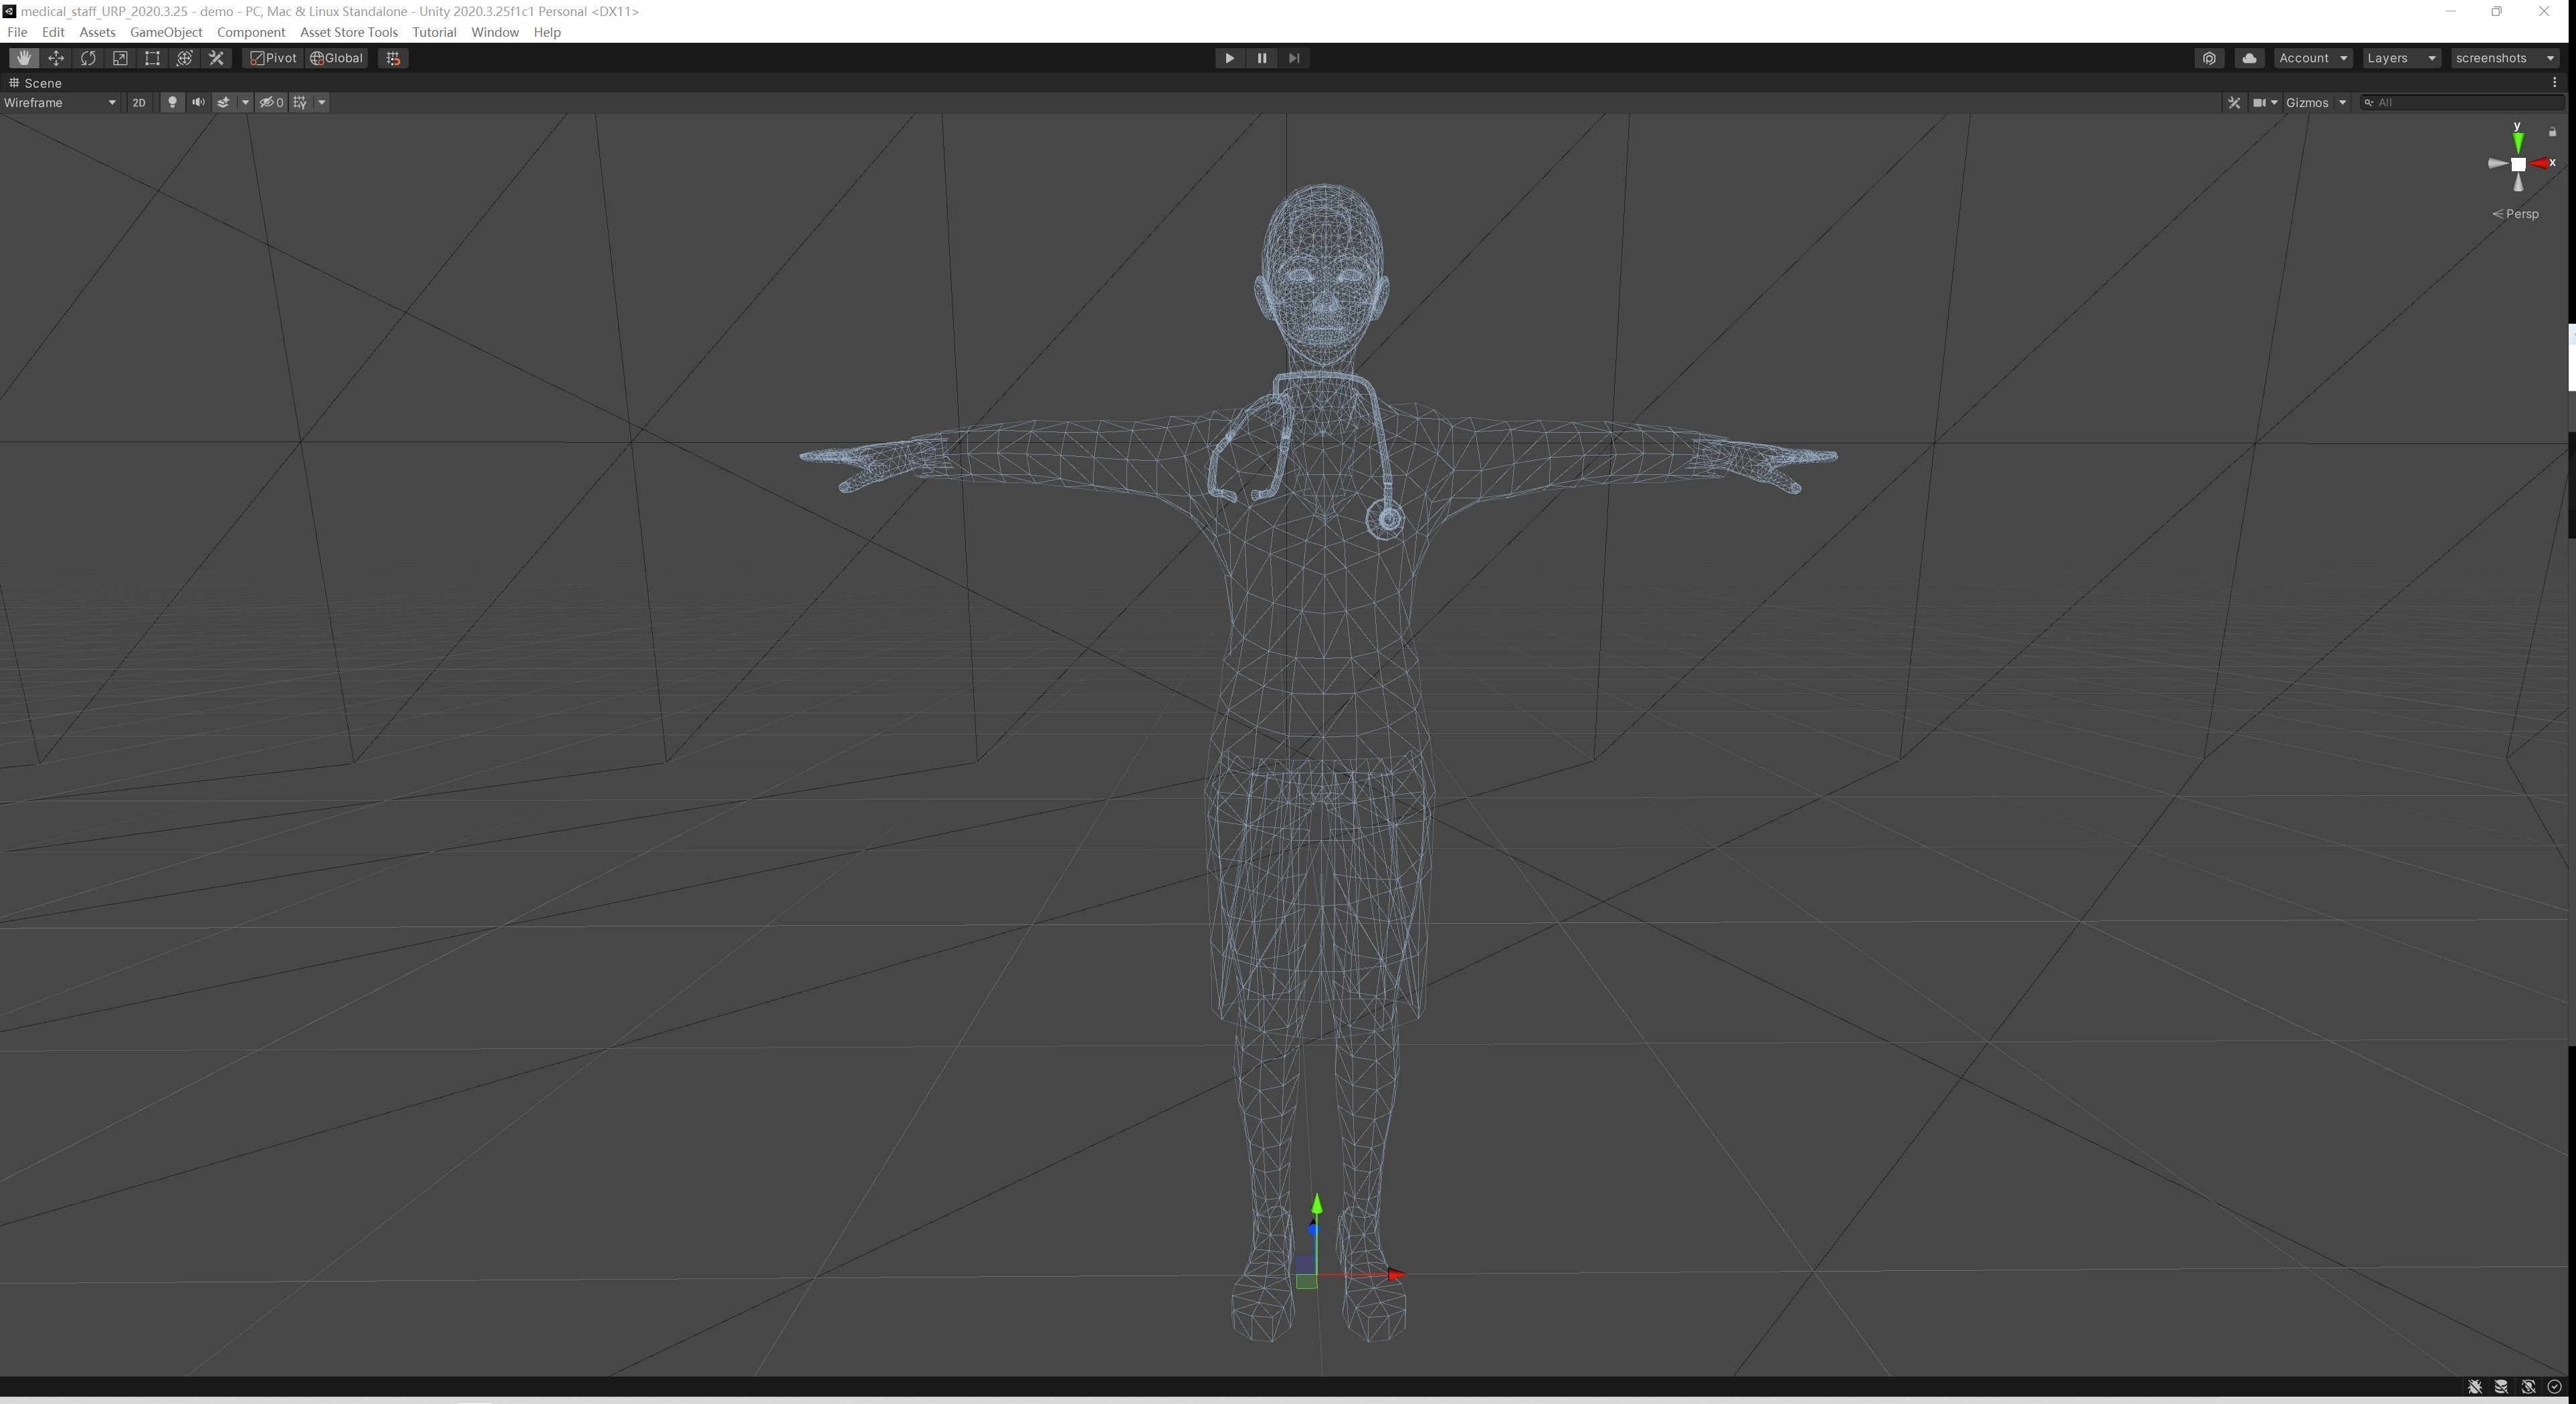Open Unity Collab package icon
This screenshot has width=2576, height=1404.
(2209, 58)
